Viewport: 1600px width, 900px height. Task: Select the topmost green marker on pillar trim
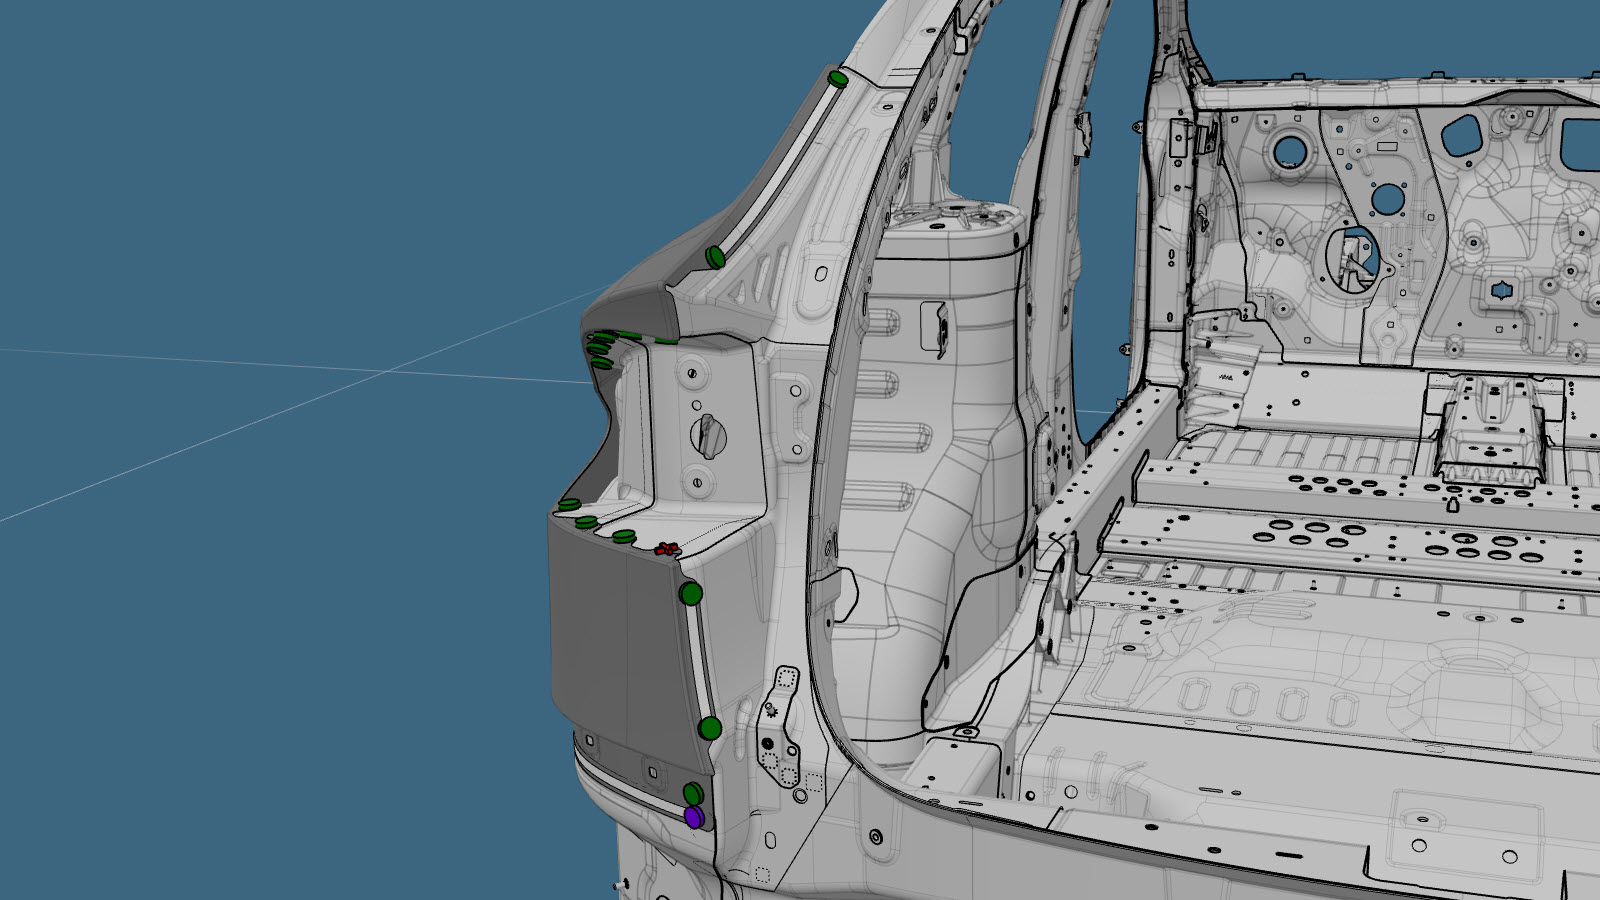pos(838,77)
